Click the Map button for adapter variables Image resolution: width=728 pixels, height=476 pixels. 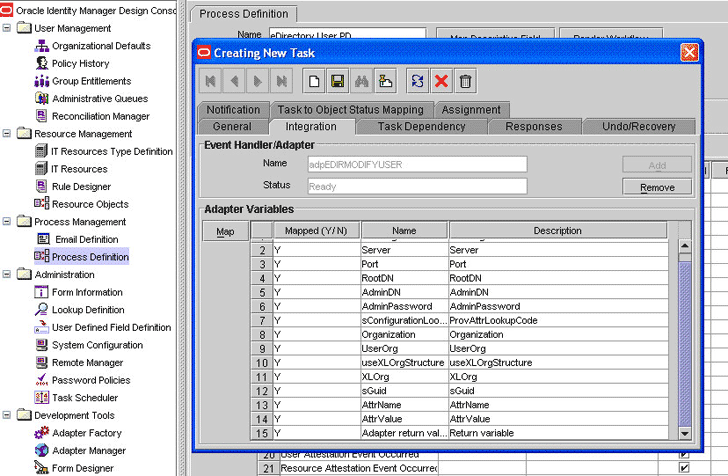(225, 231)
